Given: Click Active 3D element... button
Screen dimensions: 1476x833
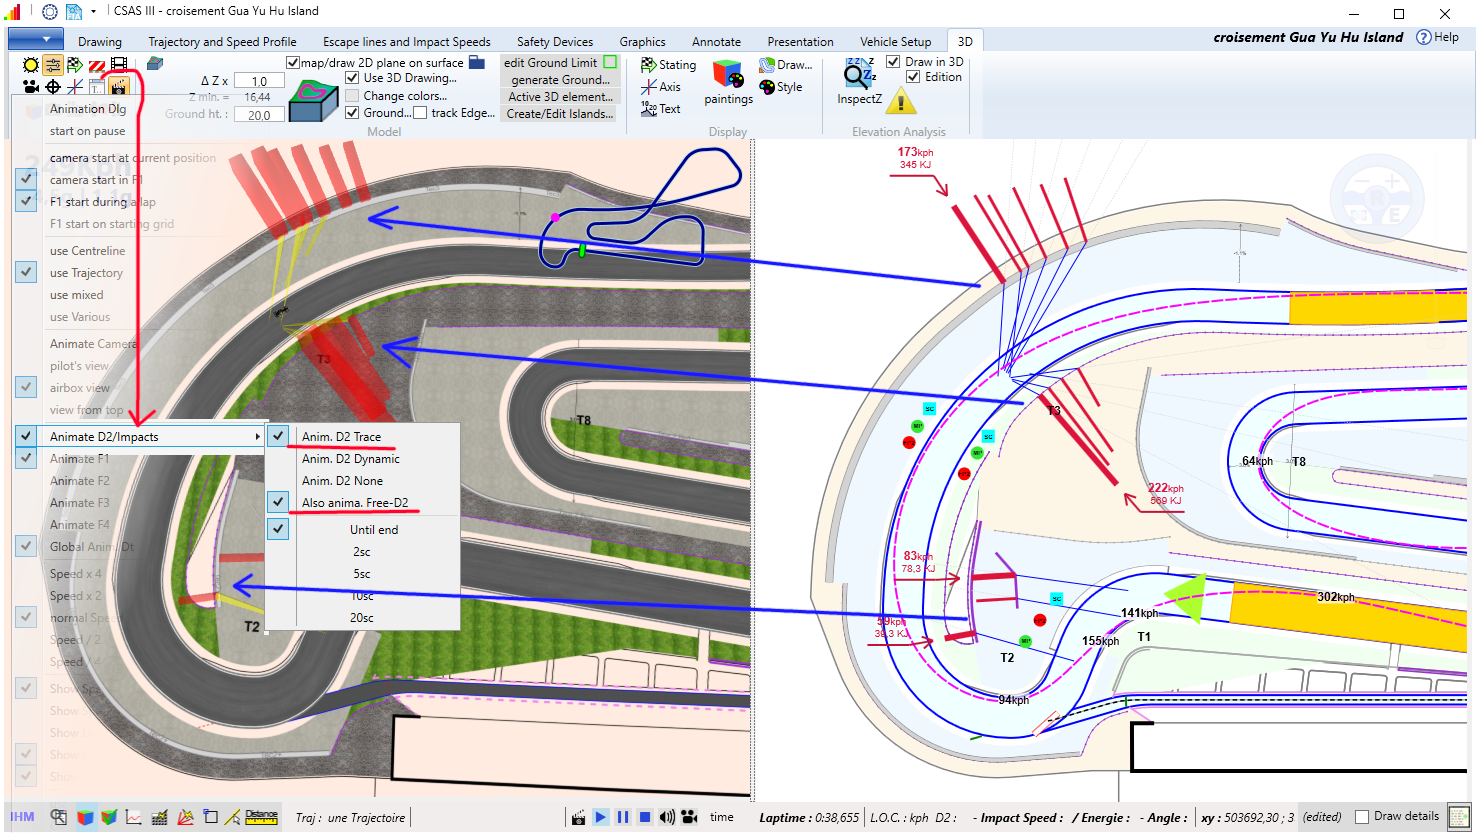Looking at the screenshot, I should [x=560, y=96].
